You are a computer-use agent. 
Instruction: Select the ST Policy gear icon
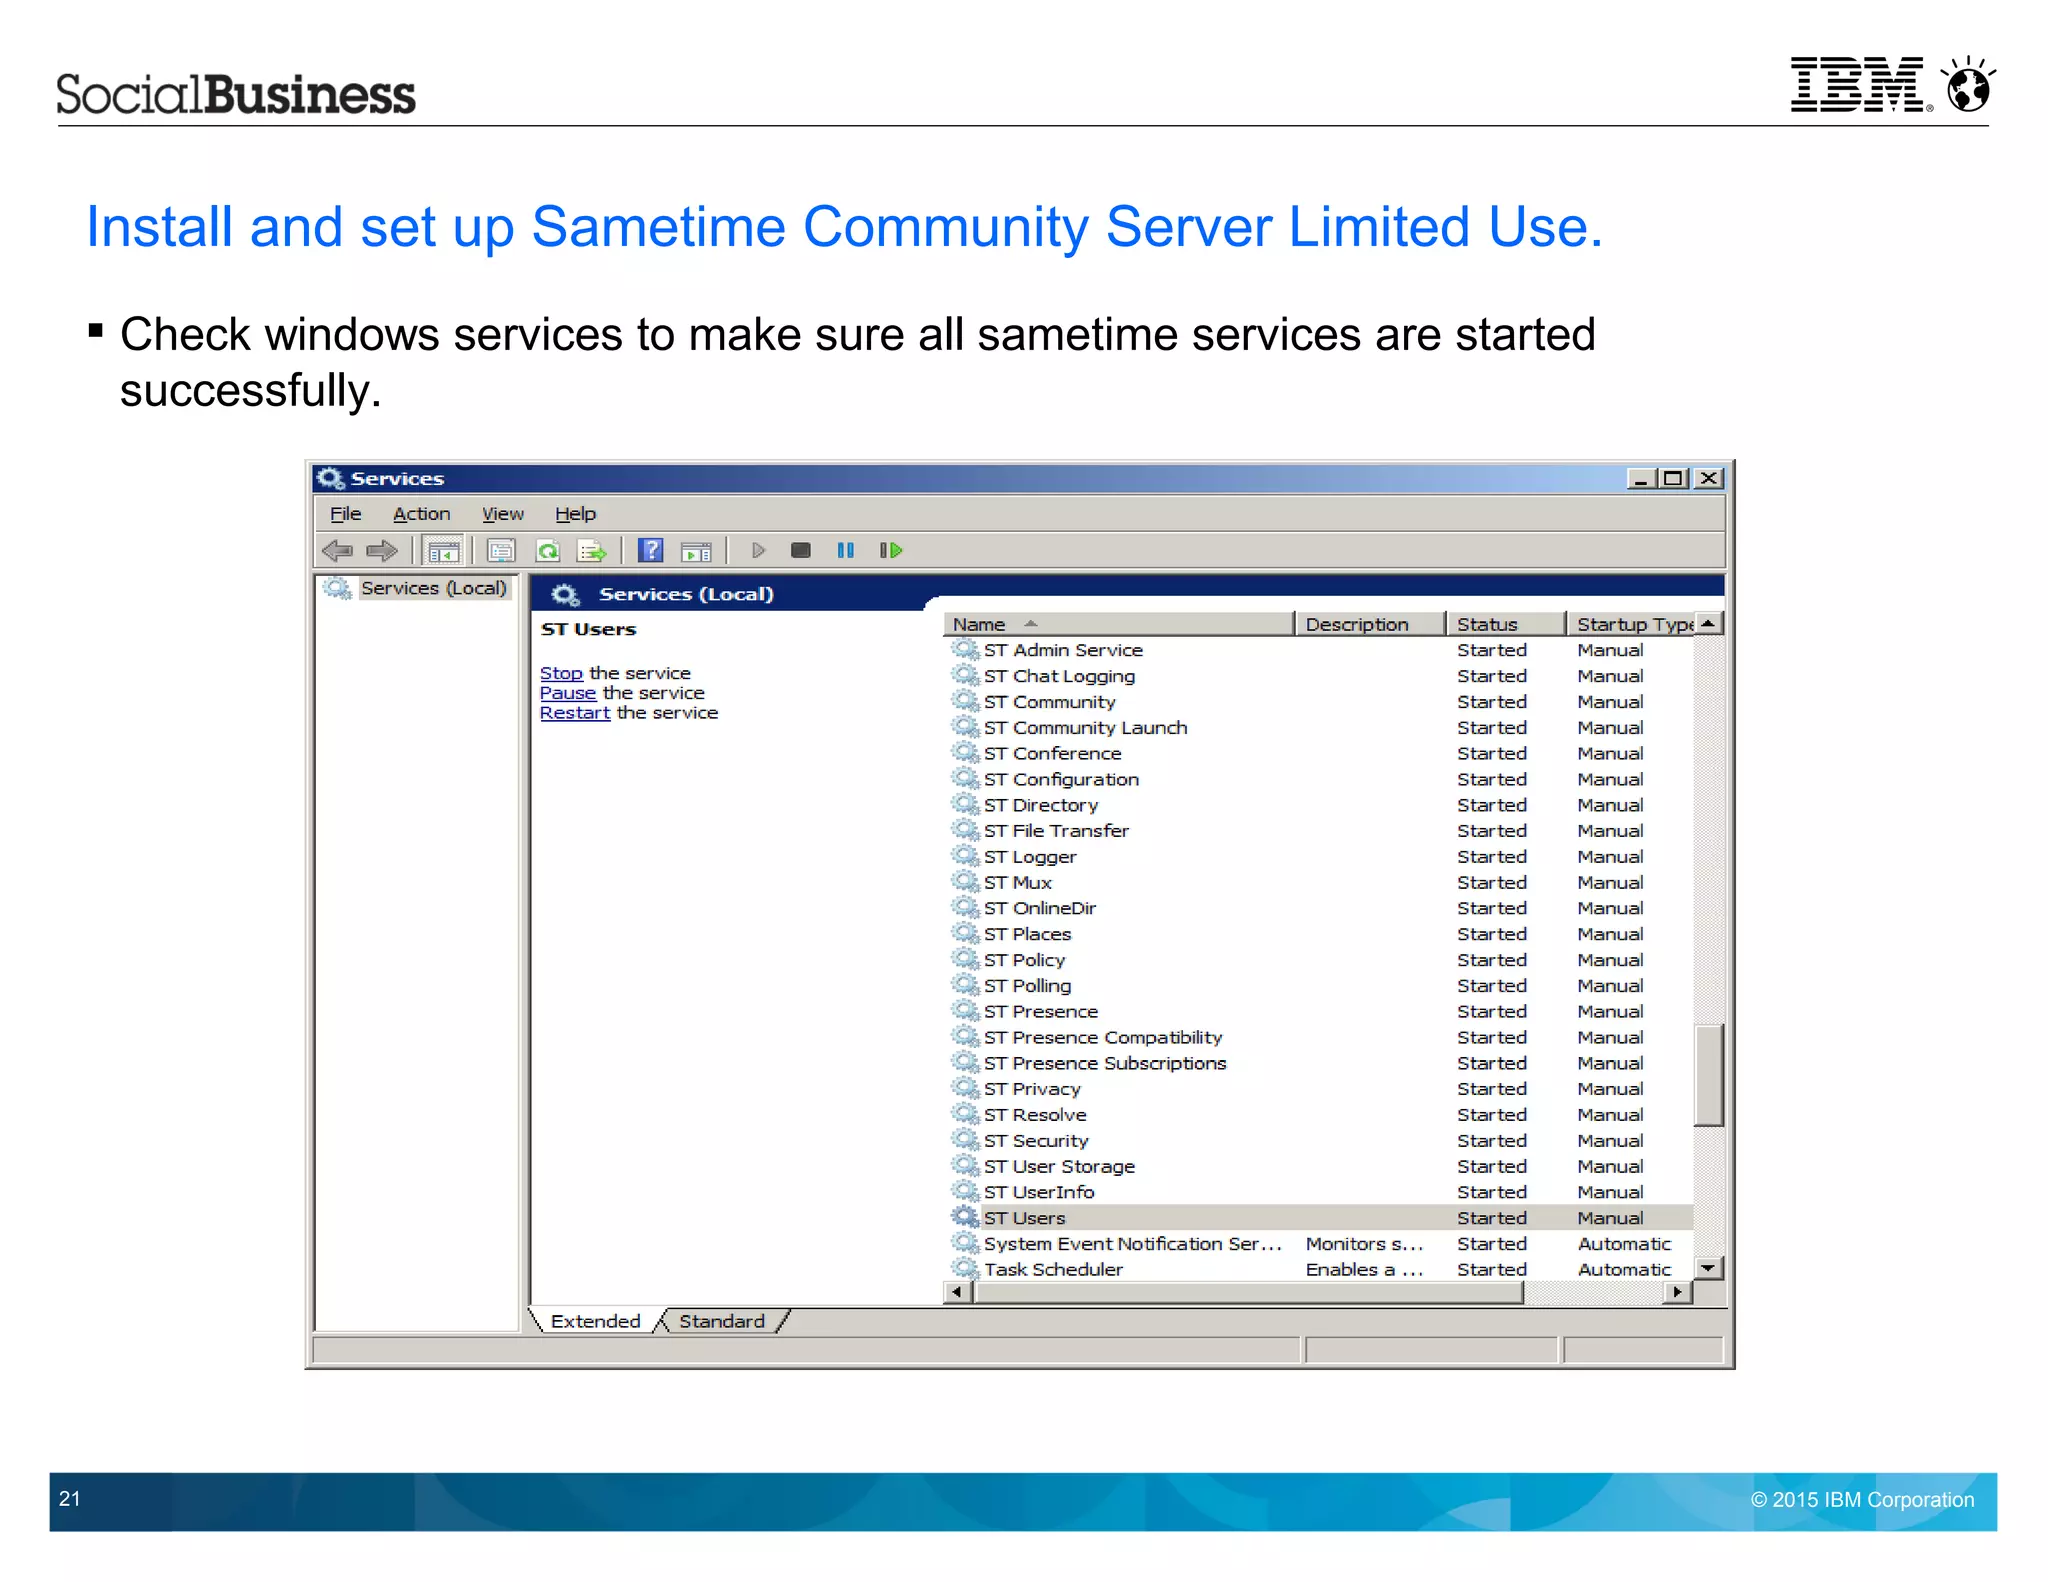(x=965, y=959)
